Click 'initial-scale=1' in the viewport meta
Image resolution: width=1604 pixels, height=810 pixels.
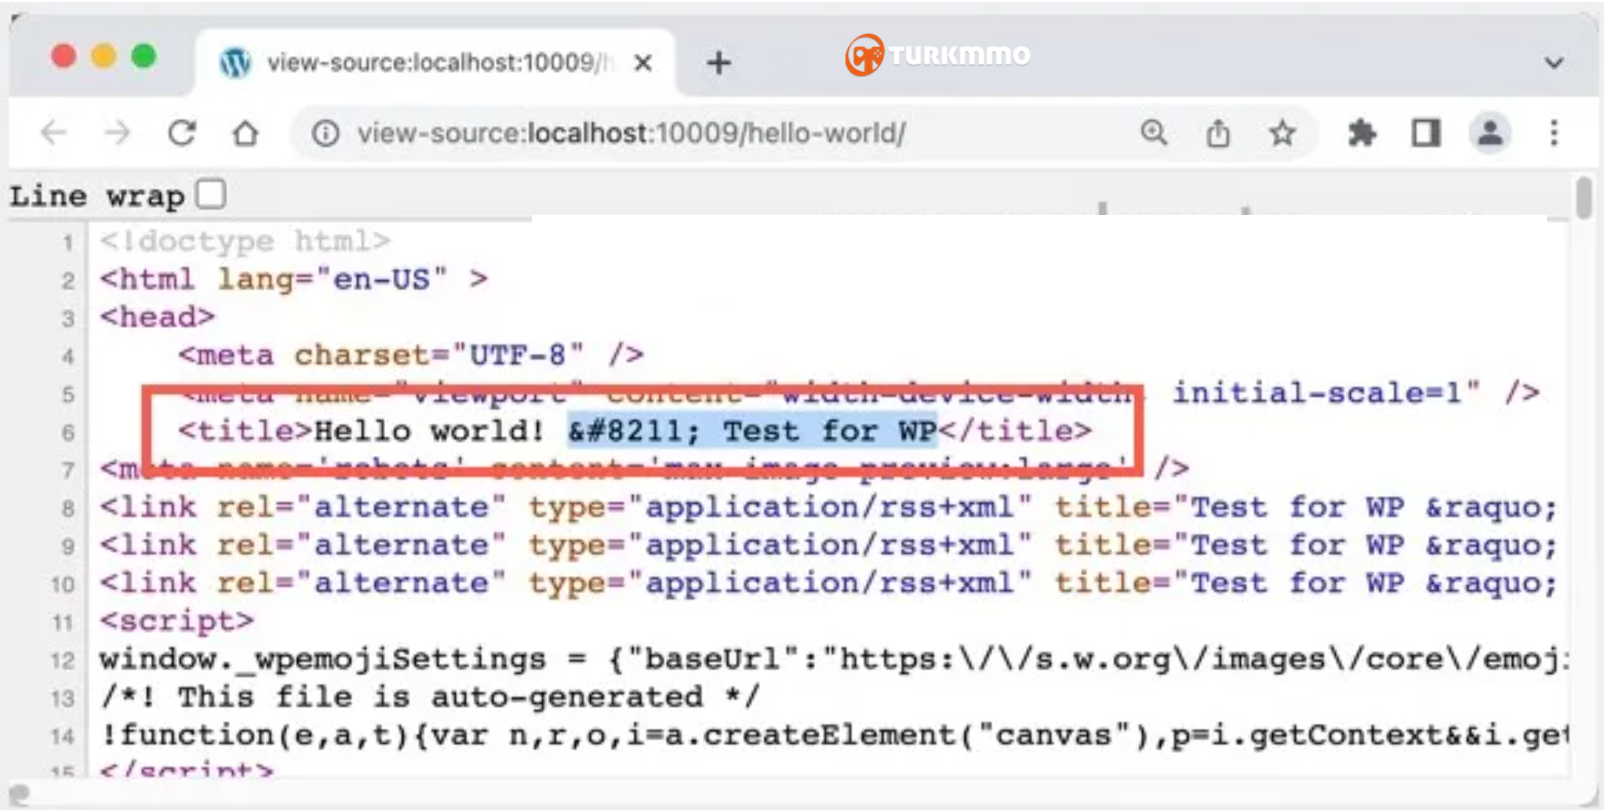(1326, 393)
